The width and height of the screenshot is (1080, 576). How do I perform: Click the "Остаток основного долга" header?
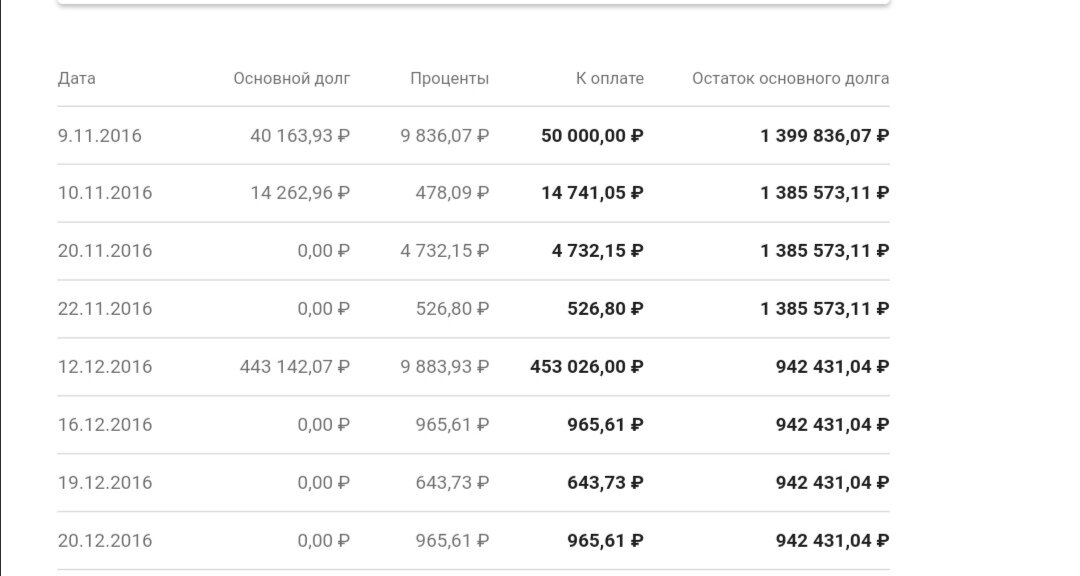(x=790, y=78)
